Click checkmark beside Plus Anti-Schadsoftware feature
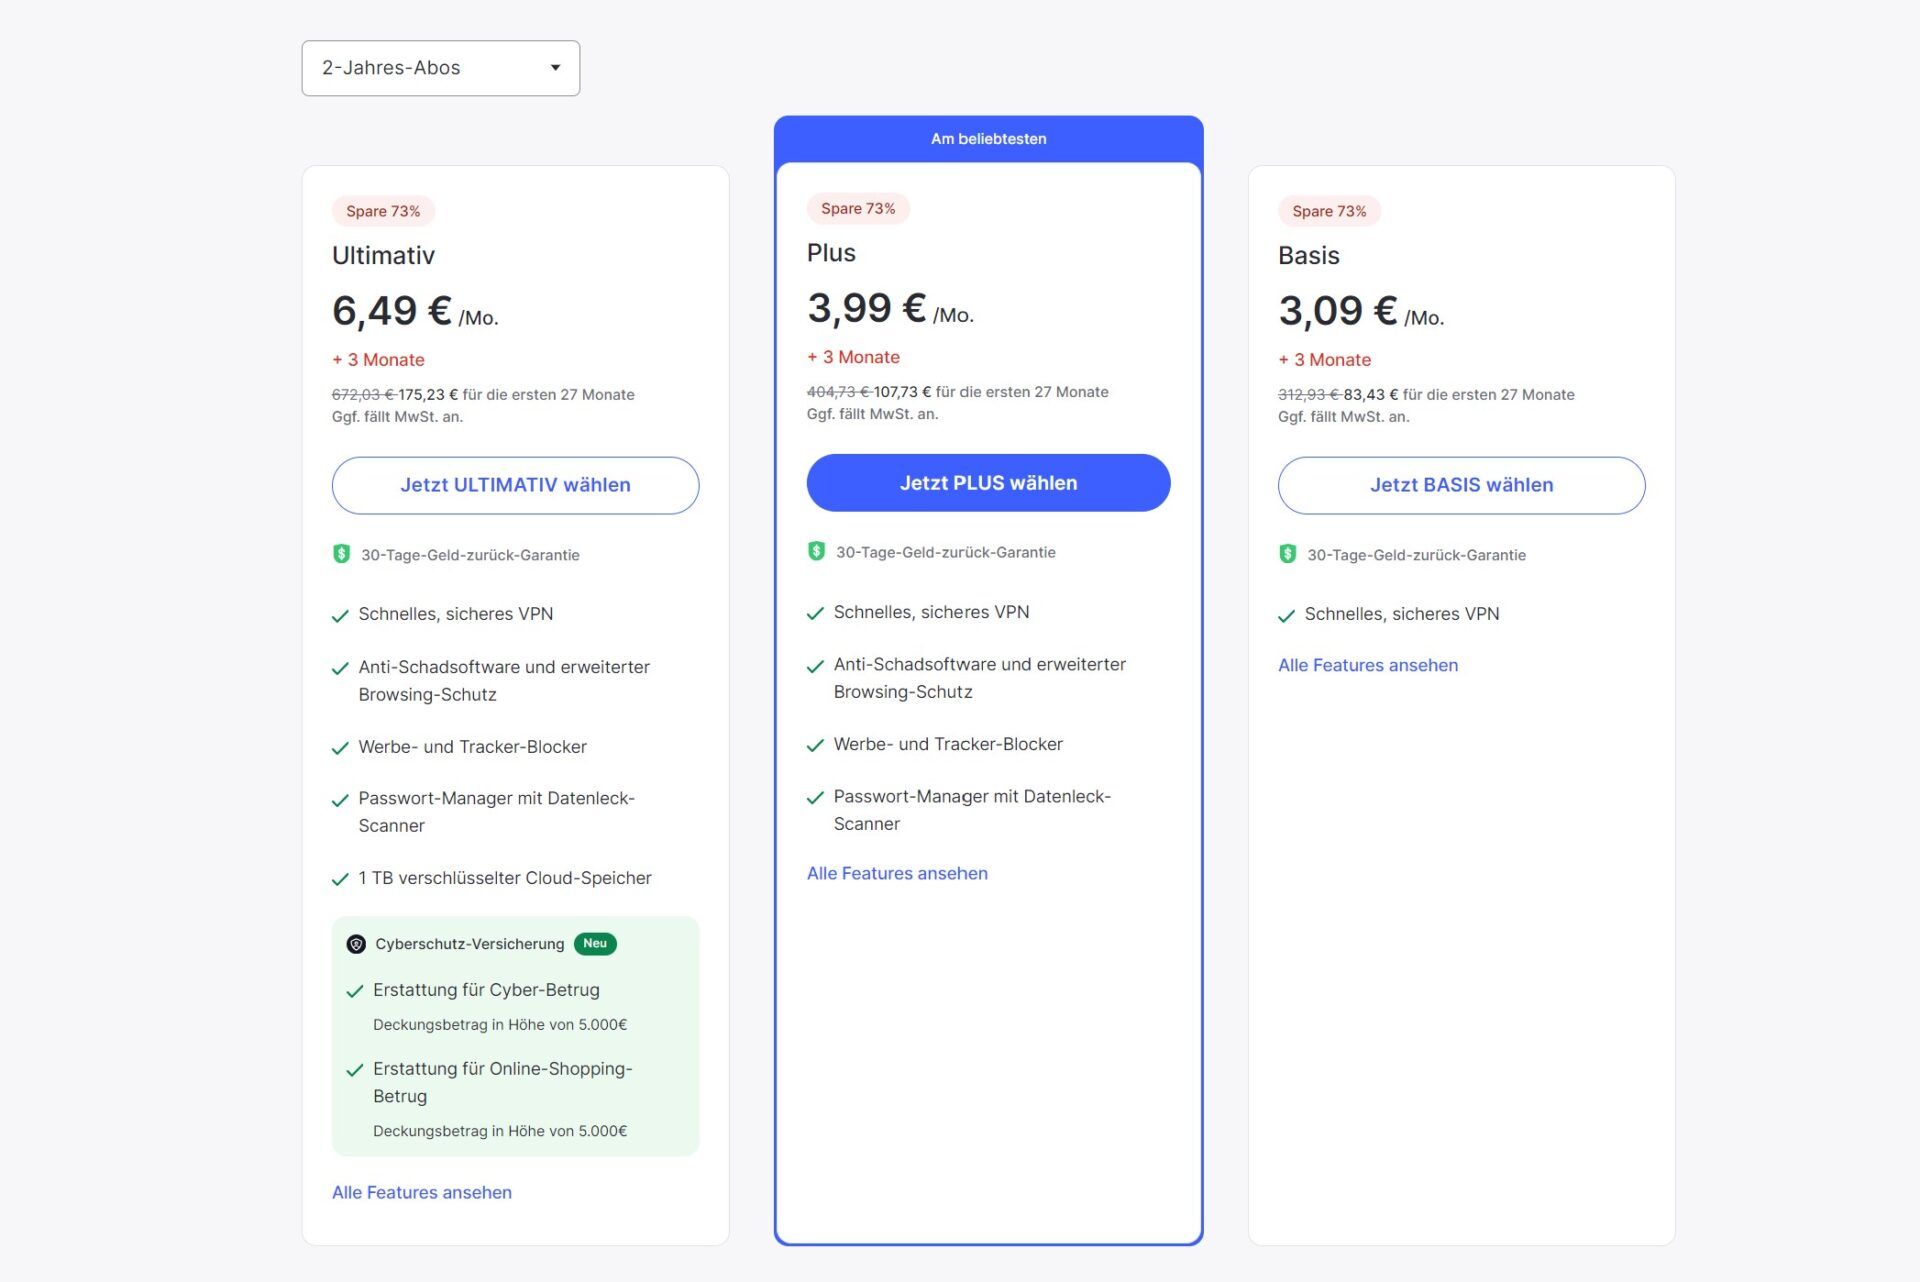 pos(815,666)
